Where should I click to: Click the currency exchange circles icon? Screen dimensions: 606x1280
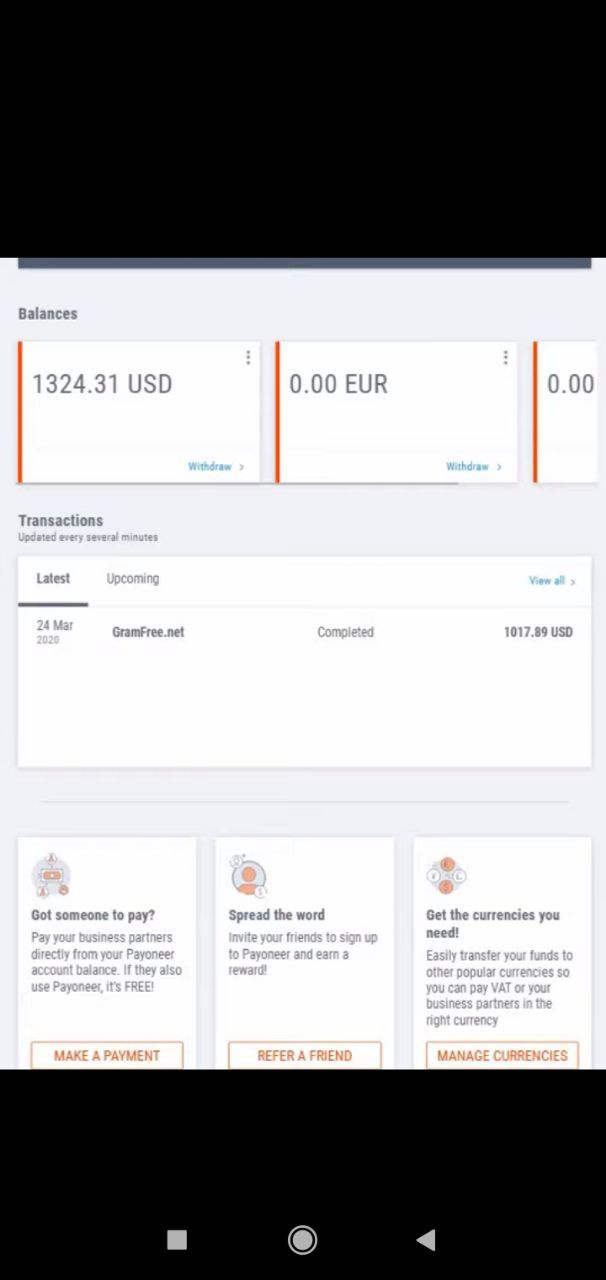click(446, 876)
